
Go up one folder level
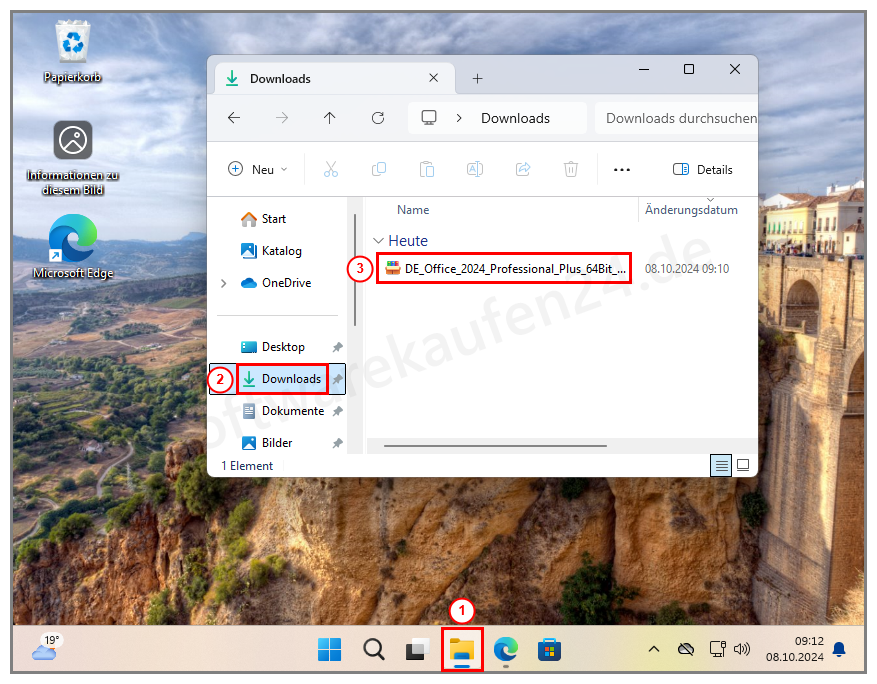click(330, 118)
